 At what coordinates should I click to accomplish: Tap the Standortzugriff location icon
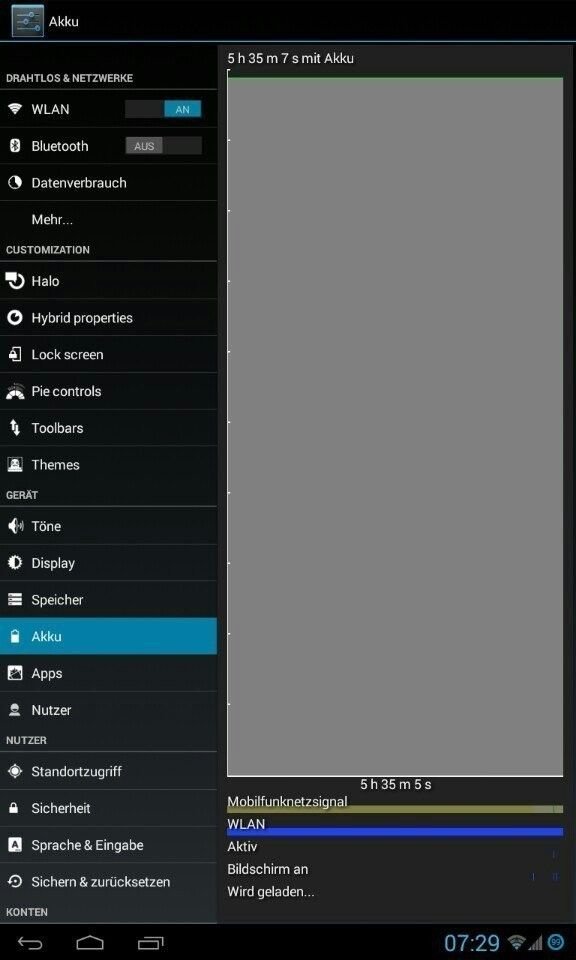[15, 771]
